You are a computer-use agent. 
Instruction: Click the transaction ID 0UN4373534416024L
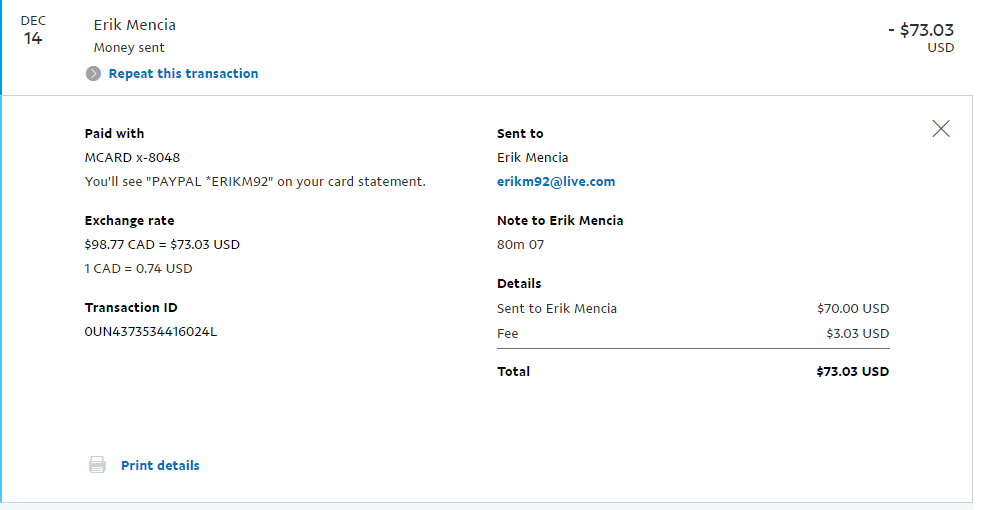(x=151, y=332)
